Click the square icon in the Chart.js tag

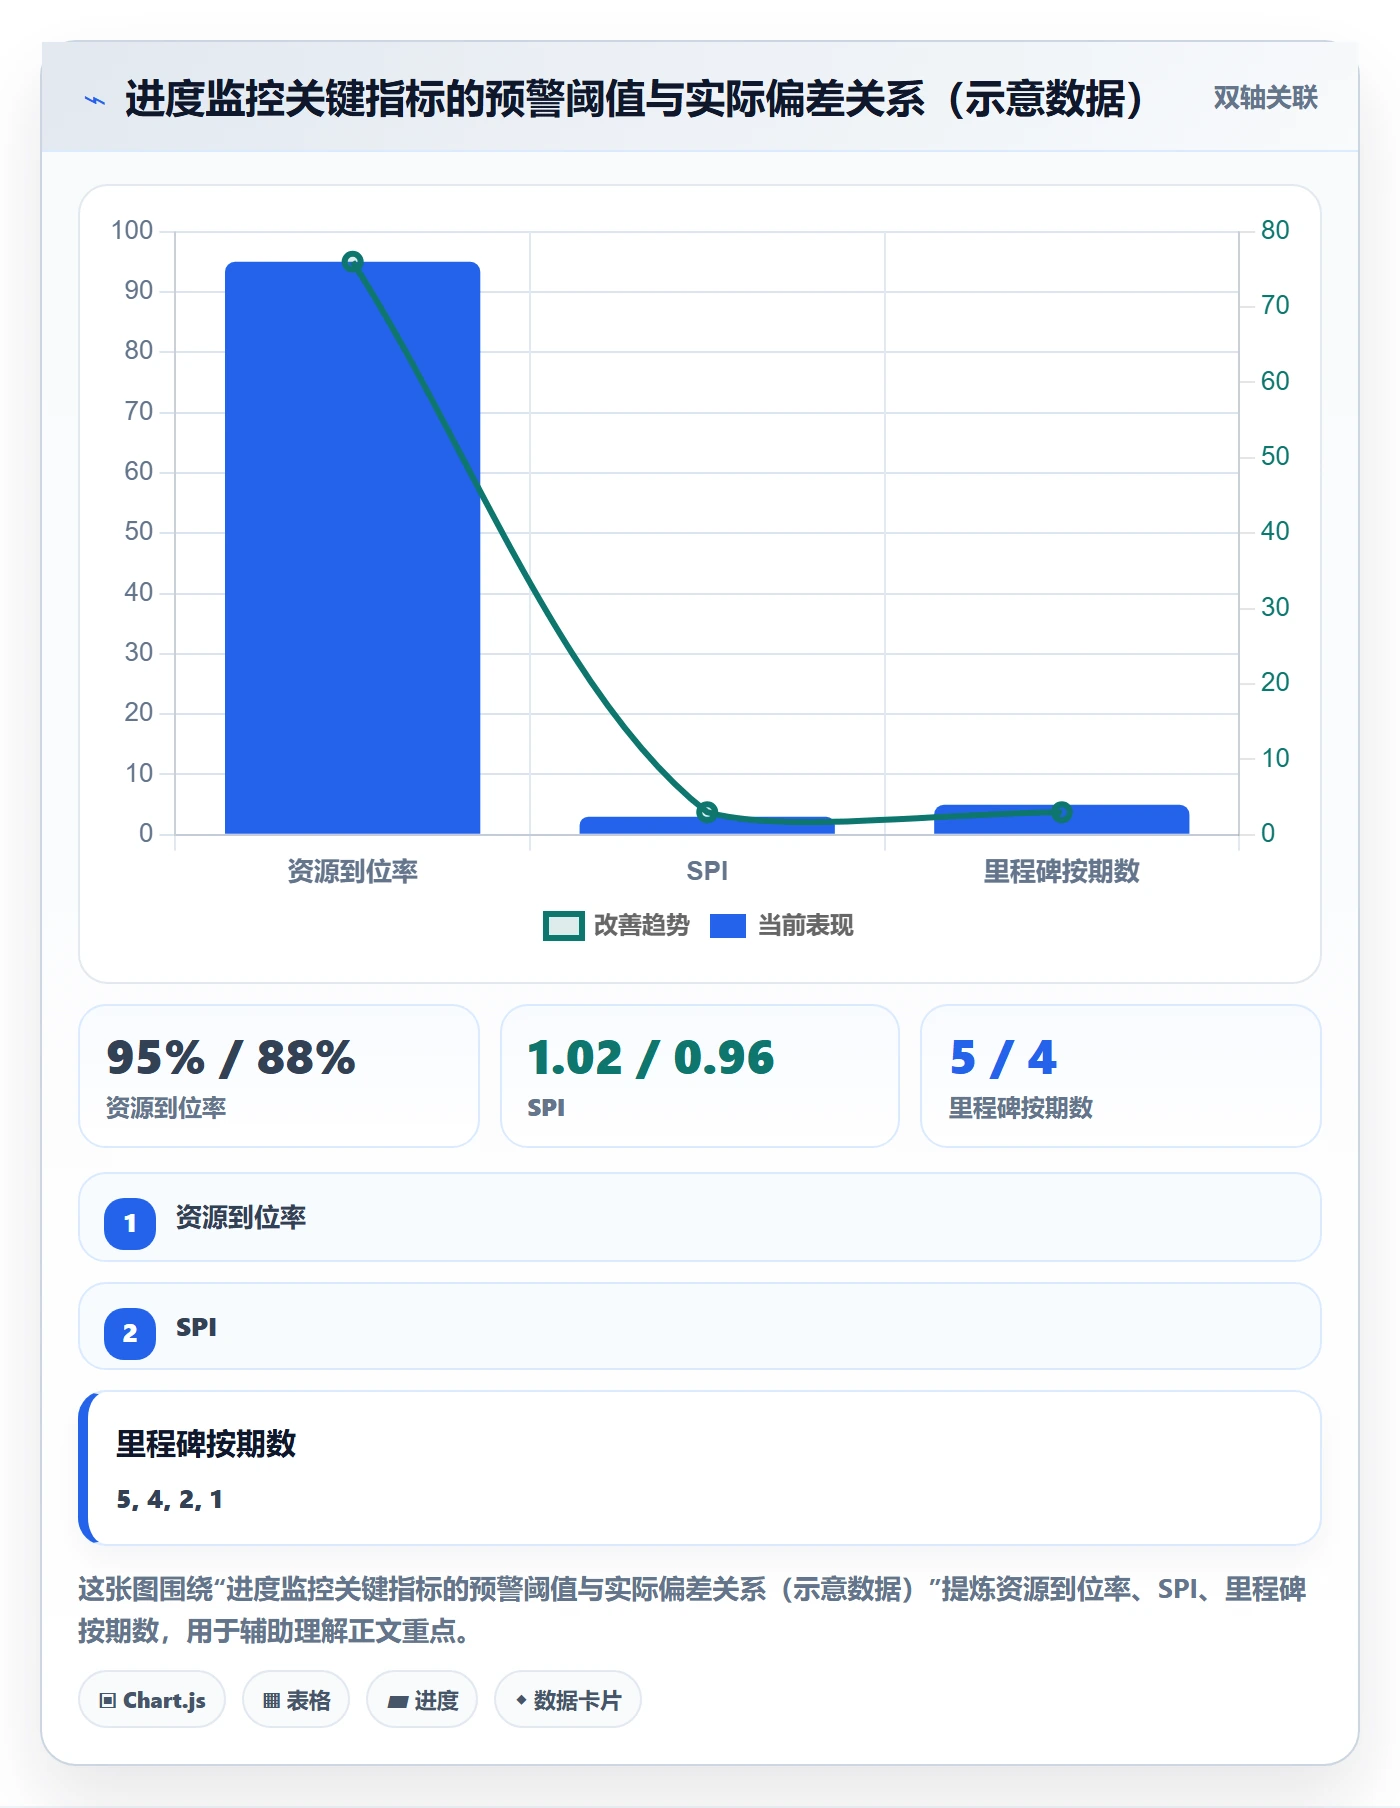(108, 1701)
